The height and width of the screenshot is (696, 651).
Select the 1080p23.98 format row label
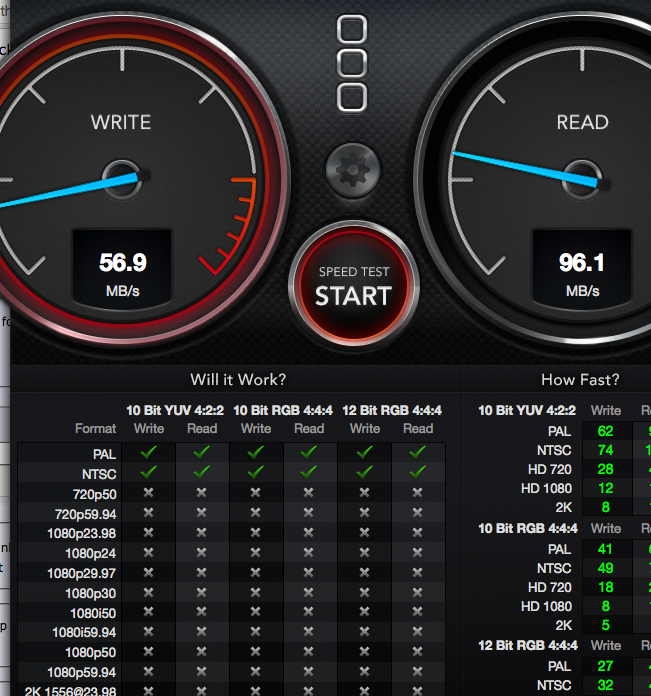click(82, 533)
